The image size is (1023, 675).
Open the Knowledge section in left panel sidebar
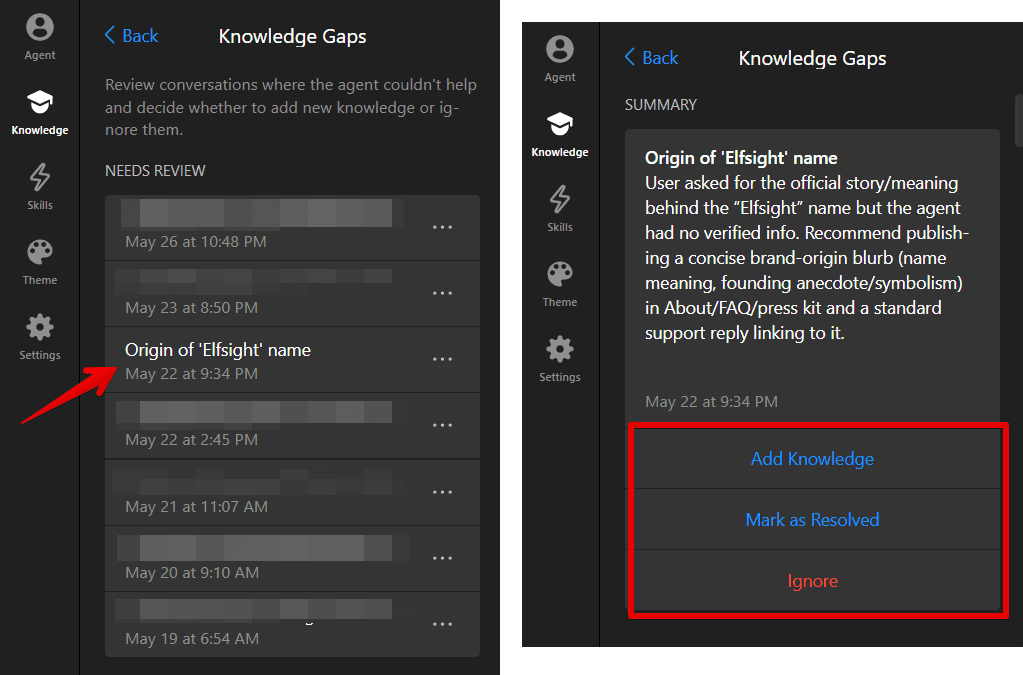pyautogui.click(x=40, y=113)
